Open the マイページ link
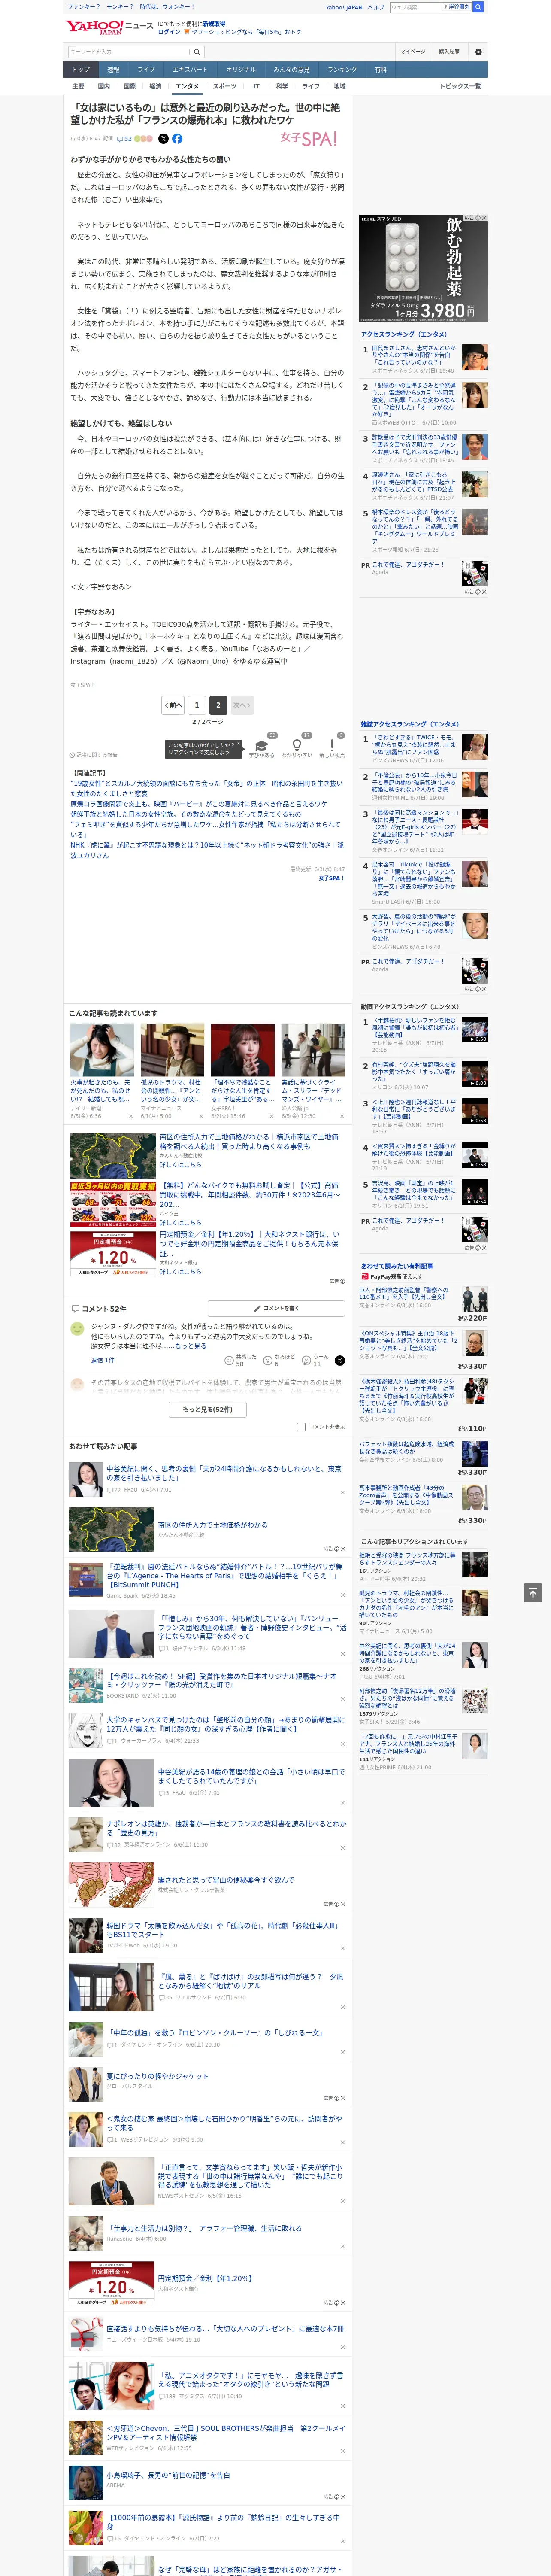The image size is (551, 2576). [412, 52]
